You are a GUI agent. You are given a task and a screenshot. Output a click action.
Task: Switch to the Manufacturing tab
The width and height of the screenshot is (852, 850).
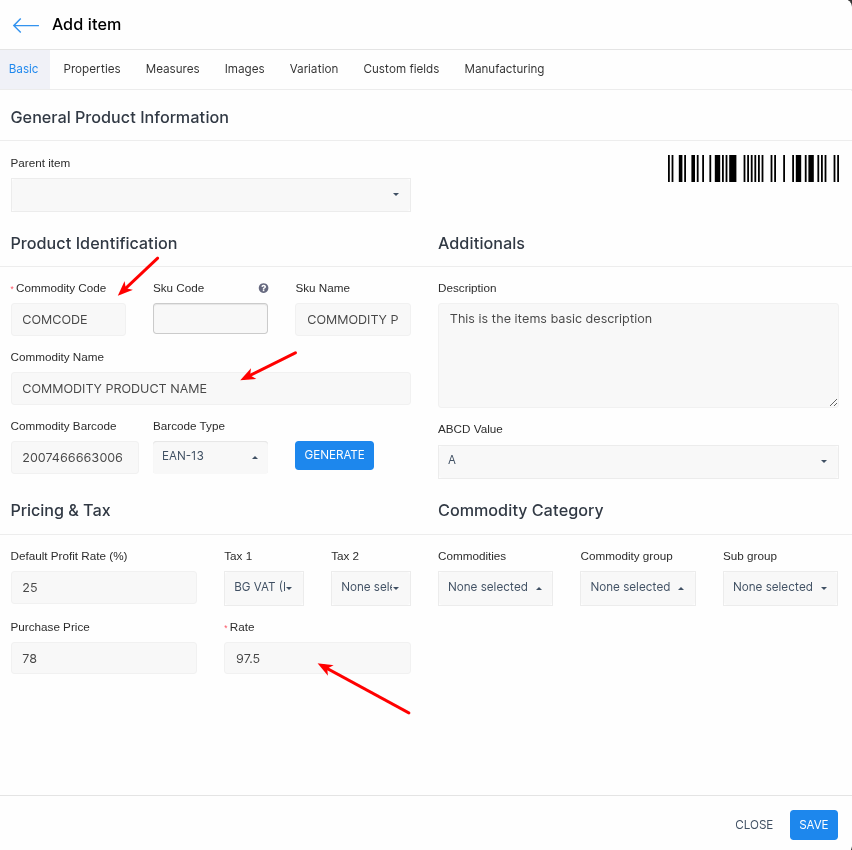click(x=504, y=69)
